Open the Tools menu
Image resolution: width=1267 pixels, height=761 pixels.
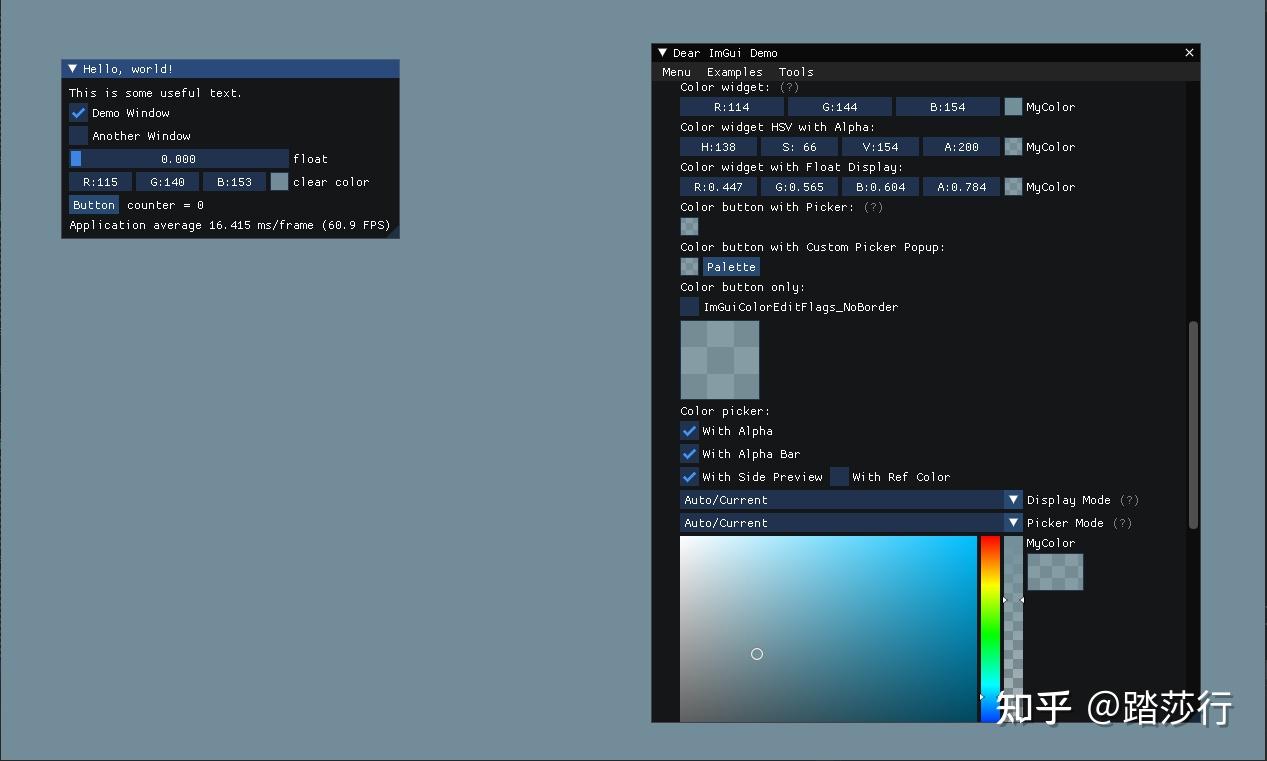pos(795,71)
